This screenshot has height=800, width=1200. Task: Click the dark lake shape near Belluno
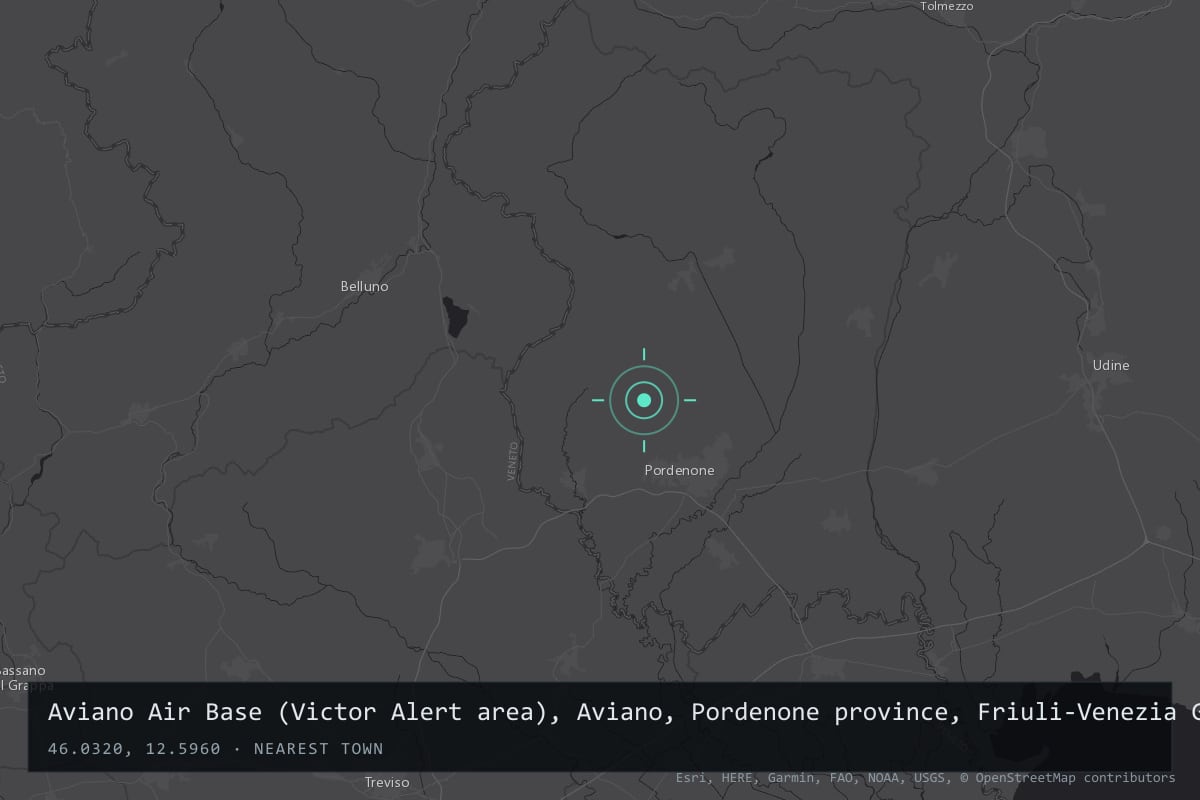(458, 317)
